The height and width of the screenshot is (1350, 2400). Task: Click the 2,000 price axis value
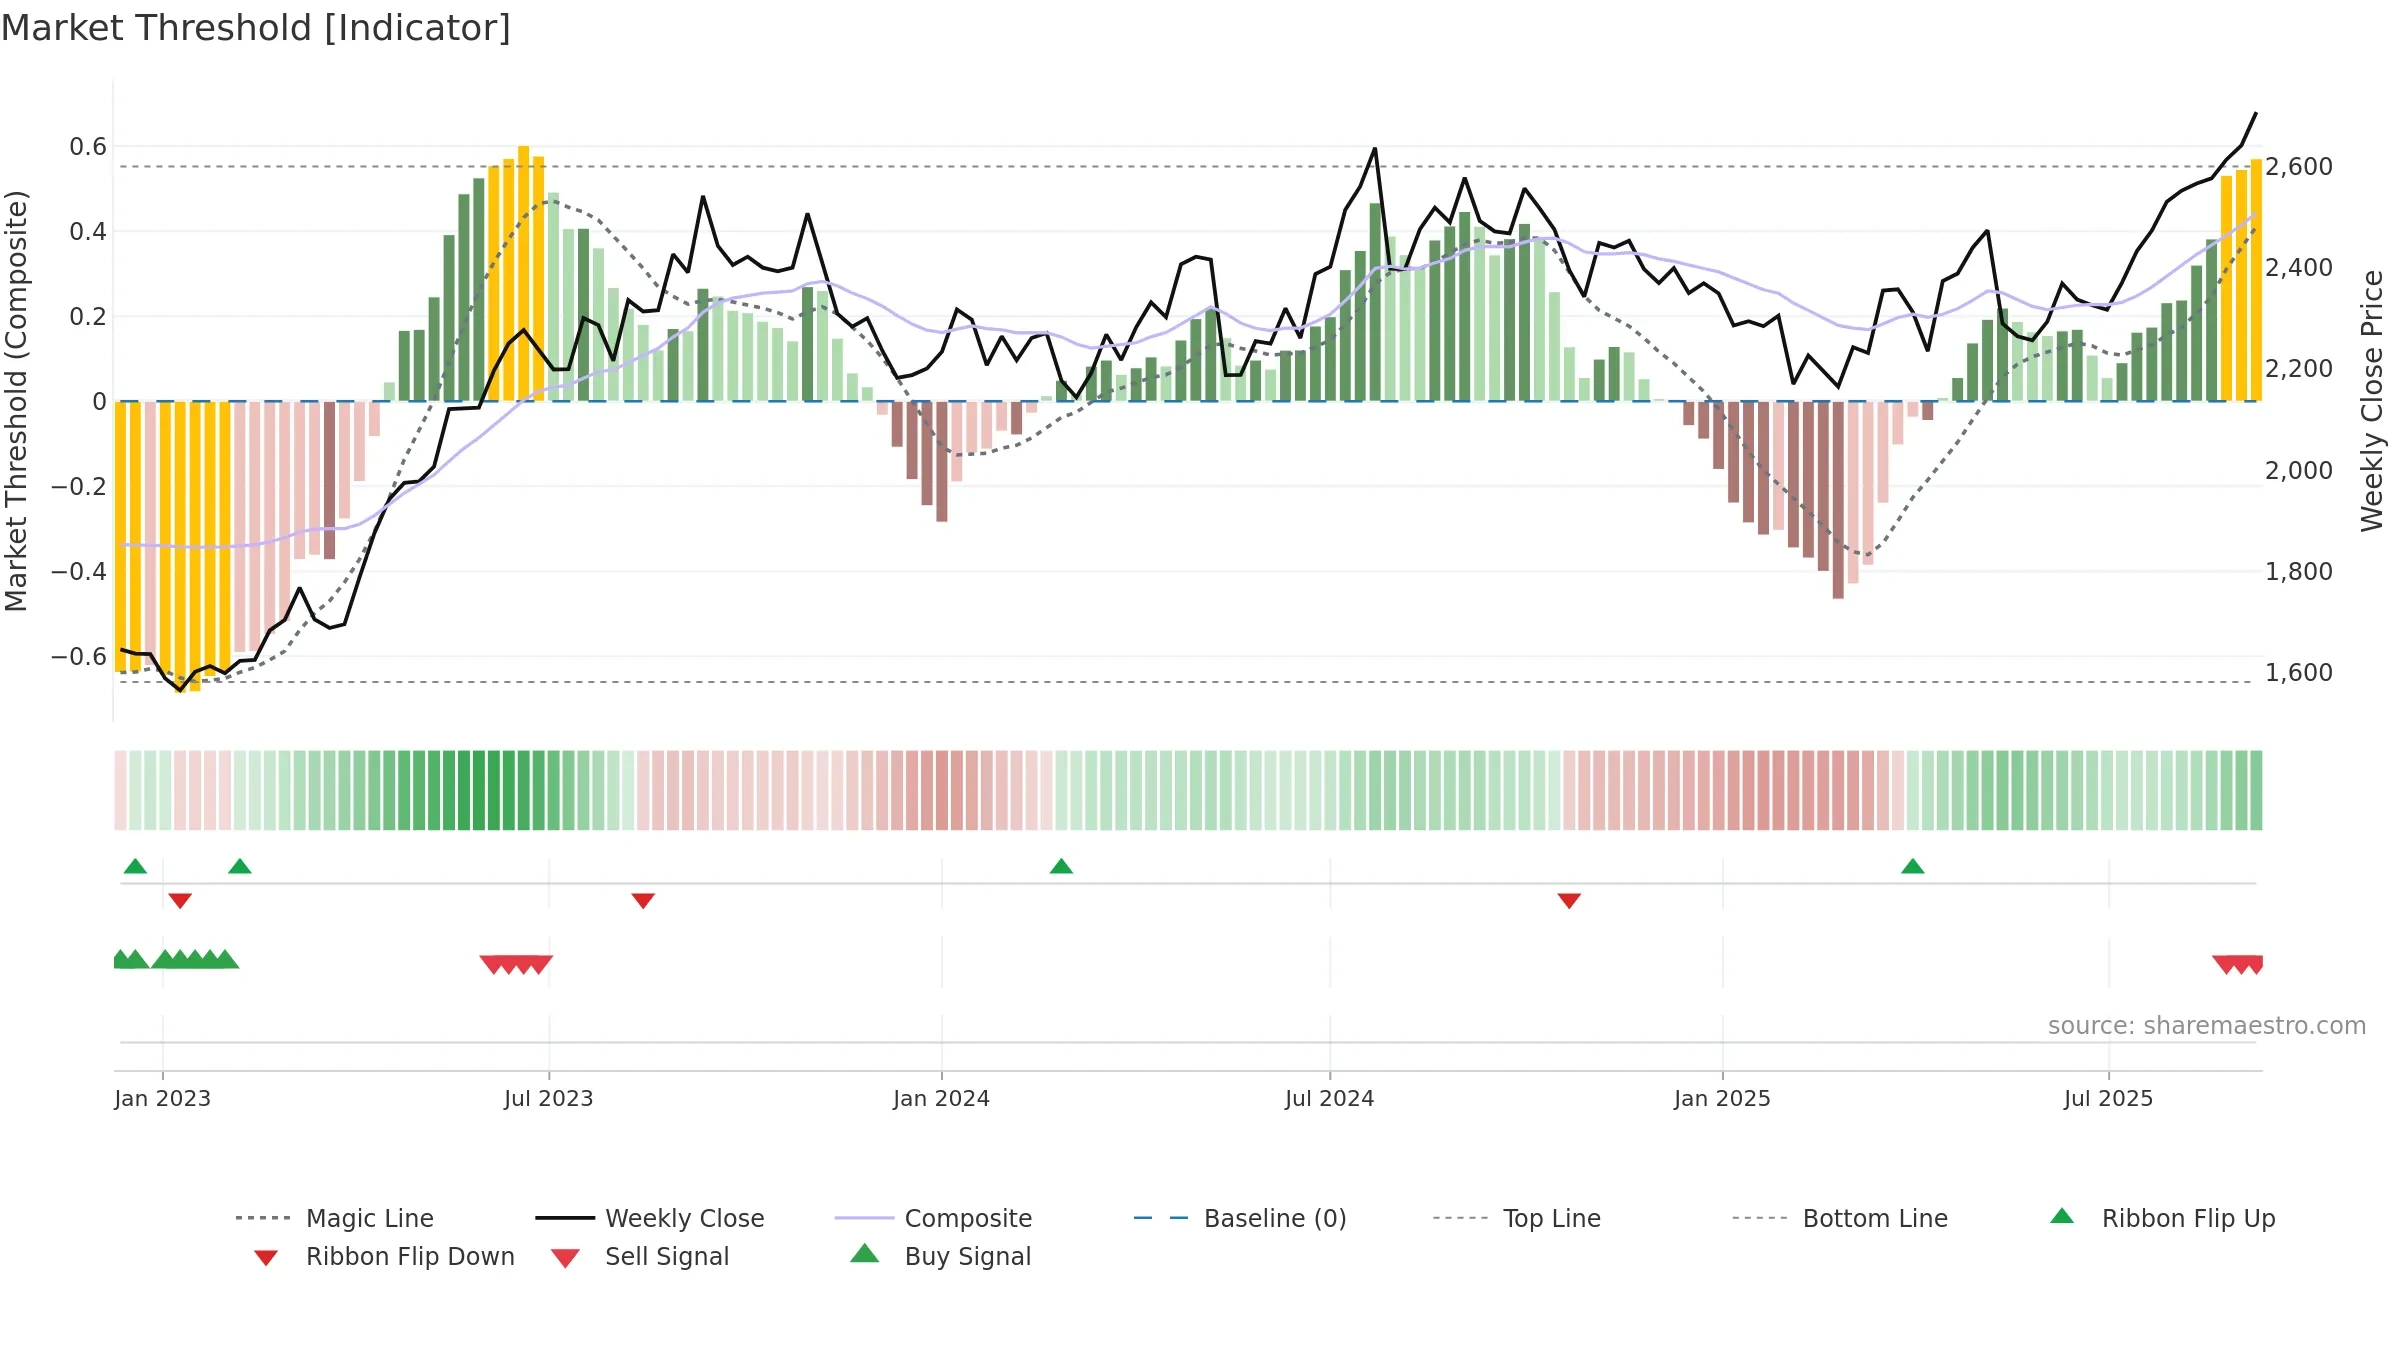pyautogui.click(x=2299, y=470)
